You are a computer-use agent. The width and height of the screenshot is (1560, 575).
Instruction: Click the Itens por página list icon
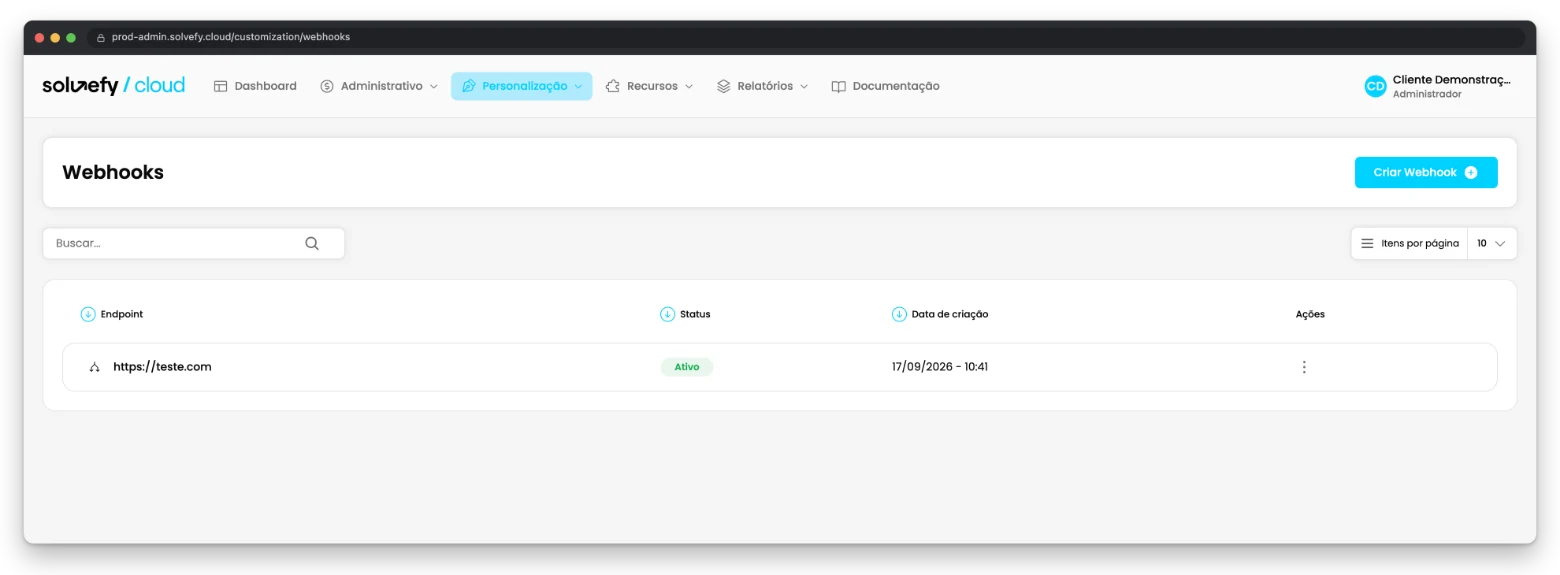1367,243
